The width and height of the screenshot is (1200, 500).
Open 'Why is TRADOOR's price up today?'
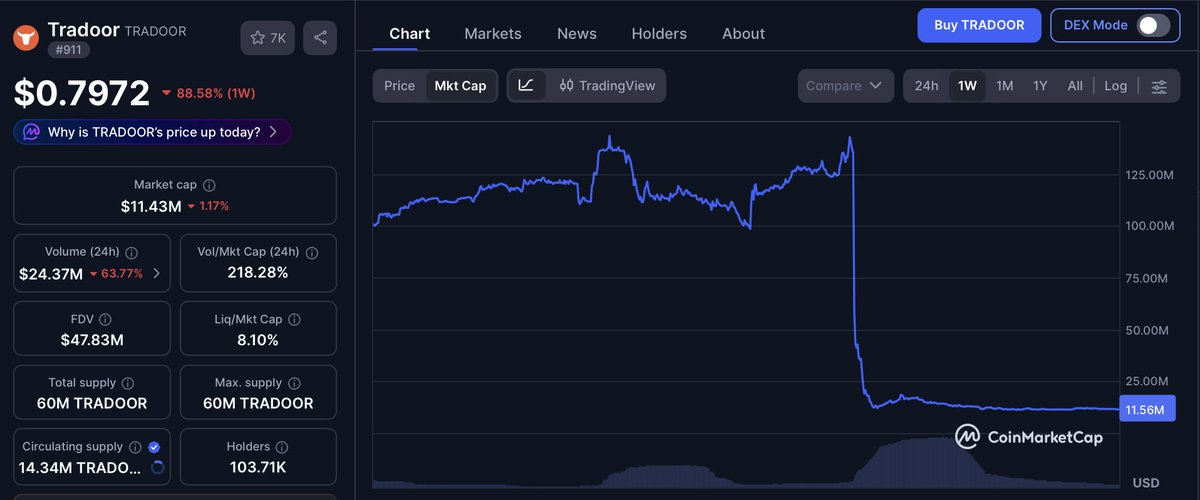point(154,131)
